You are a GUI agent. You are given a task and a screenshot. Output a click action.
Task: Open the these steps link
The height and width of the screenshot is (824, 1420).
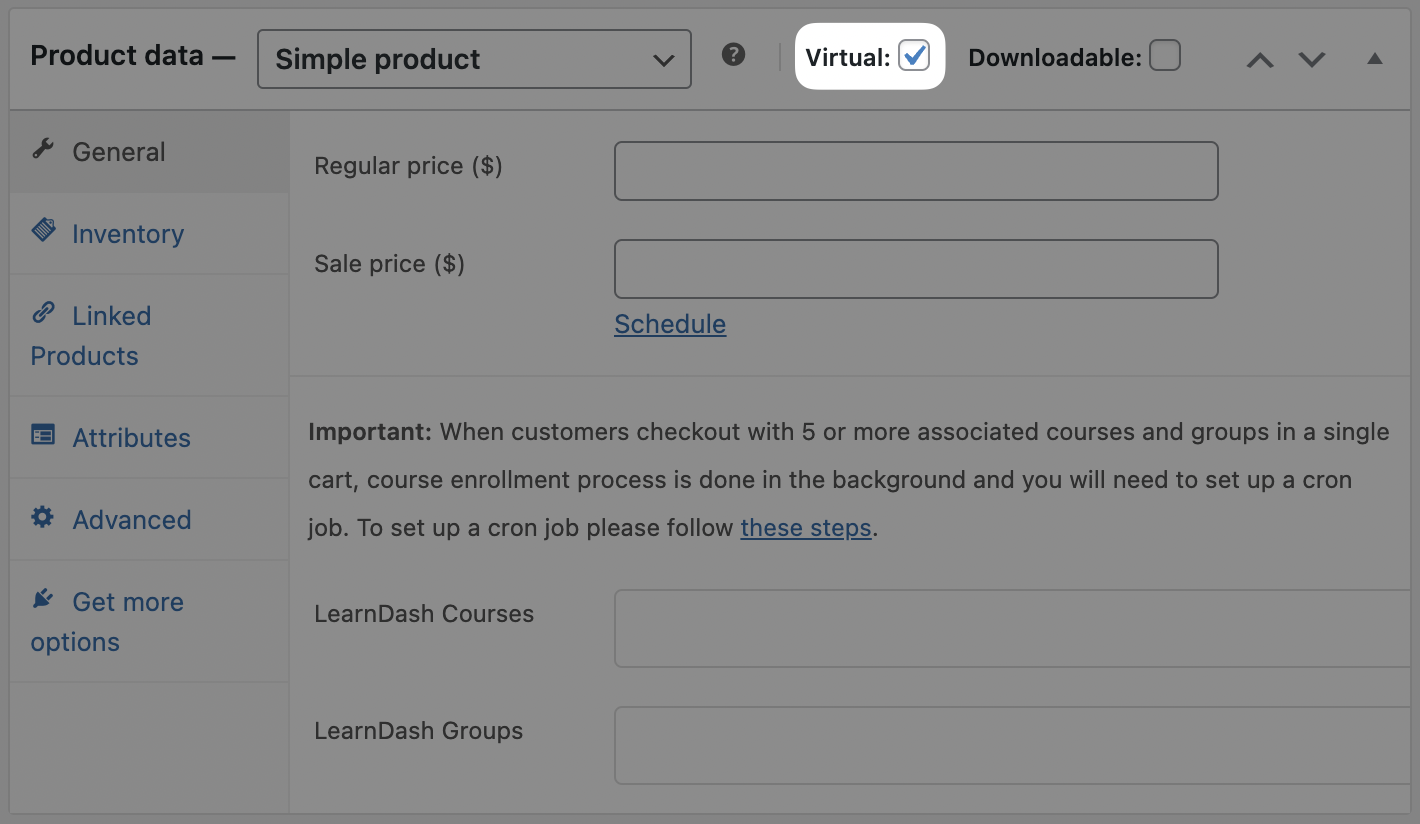click(805, 528)
